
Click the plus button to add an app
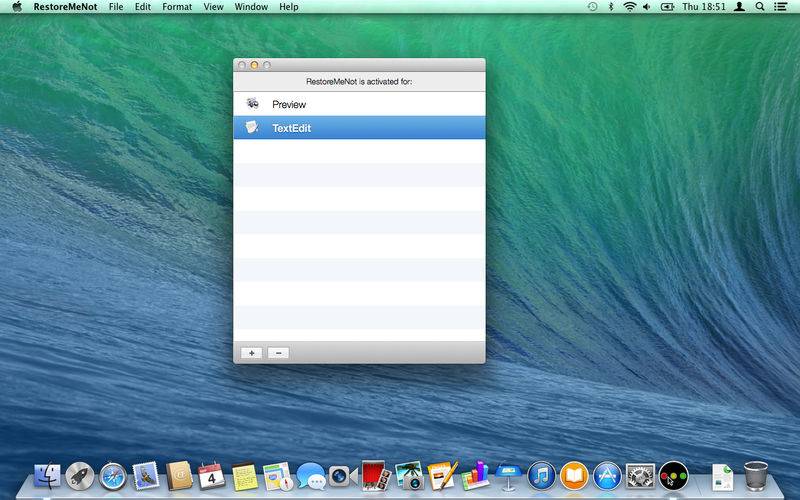coord(252,353)
